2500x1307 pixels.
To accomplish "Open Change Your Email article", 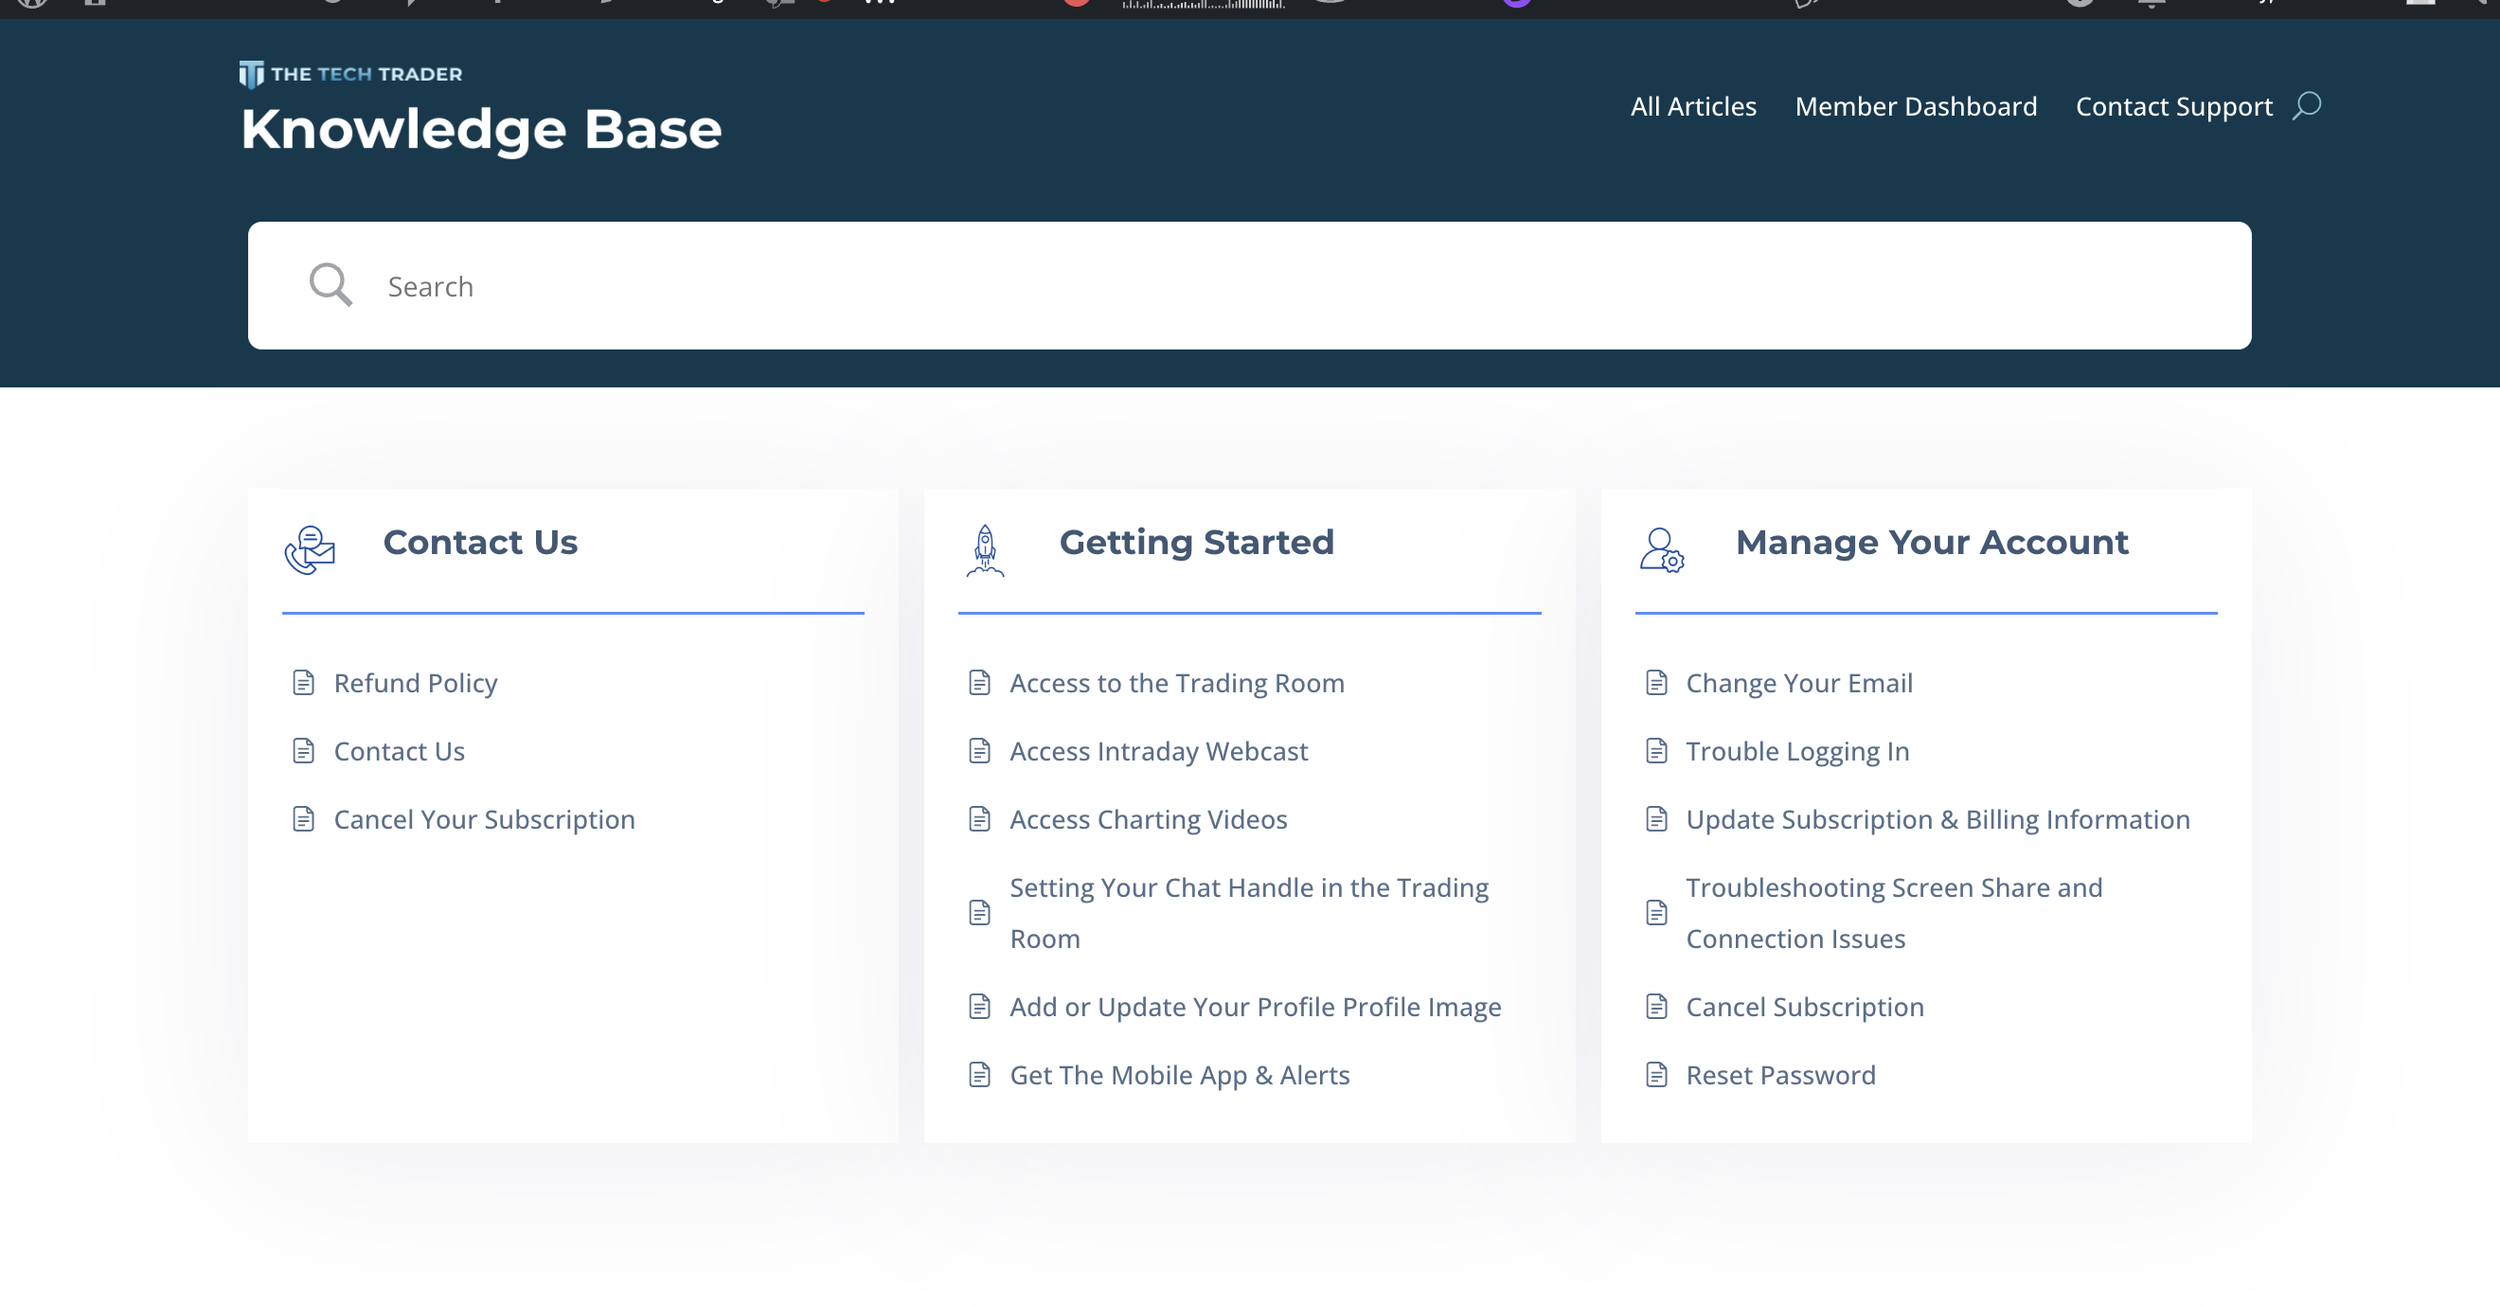I will pyautogui.click(x=1798, y=683).
